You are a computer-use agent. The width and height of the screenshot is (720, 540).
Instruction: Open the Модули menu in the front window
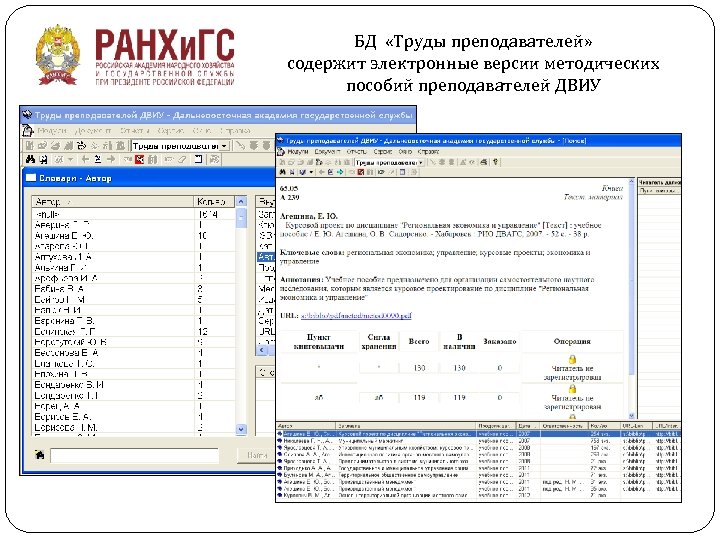tap(297, 151)
